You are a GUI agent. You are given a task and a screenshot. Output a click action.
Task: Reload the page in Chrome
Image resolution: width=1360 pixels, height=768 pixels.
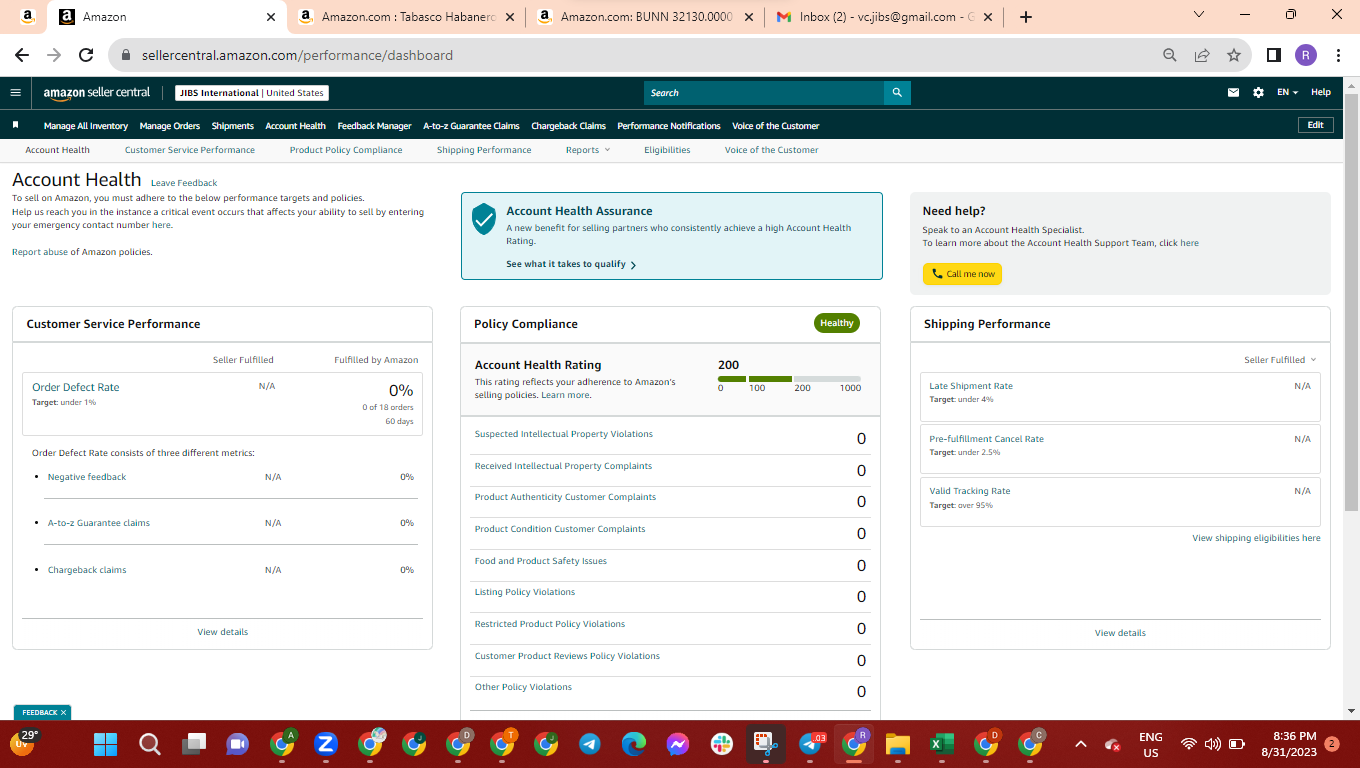click(x=86, y=56)
